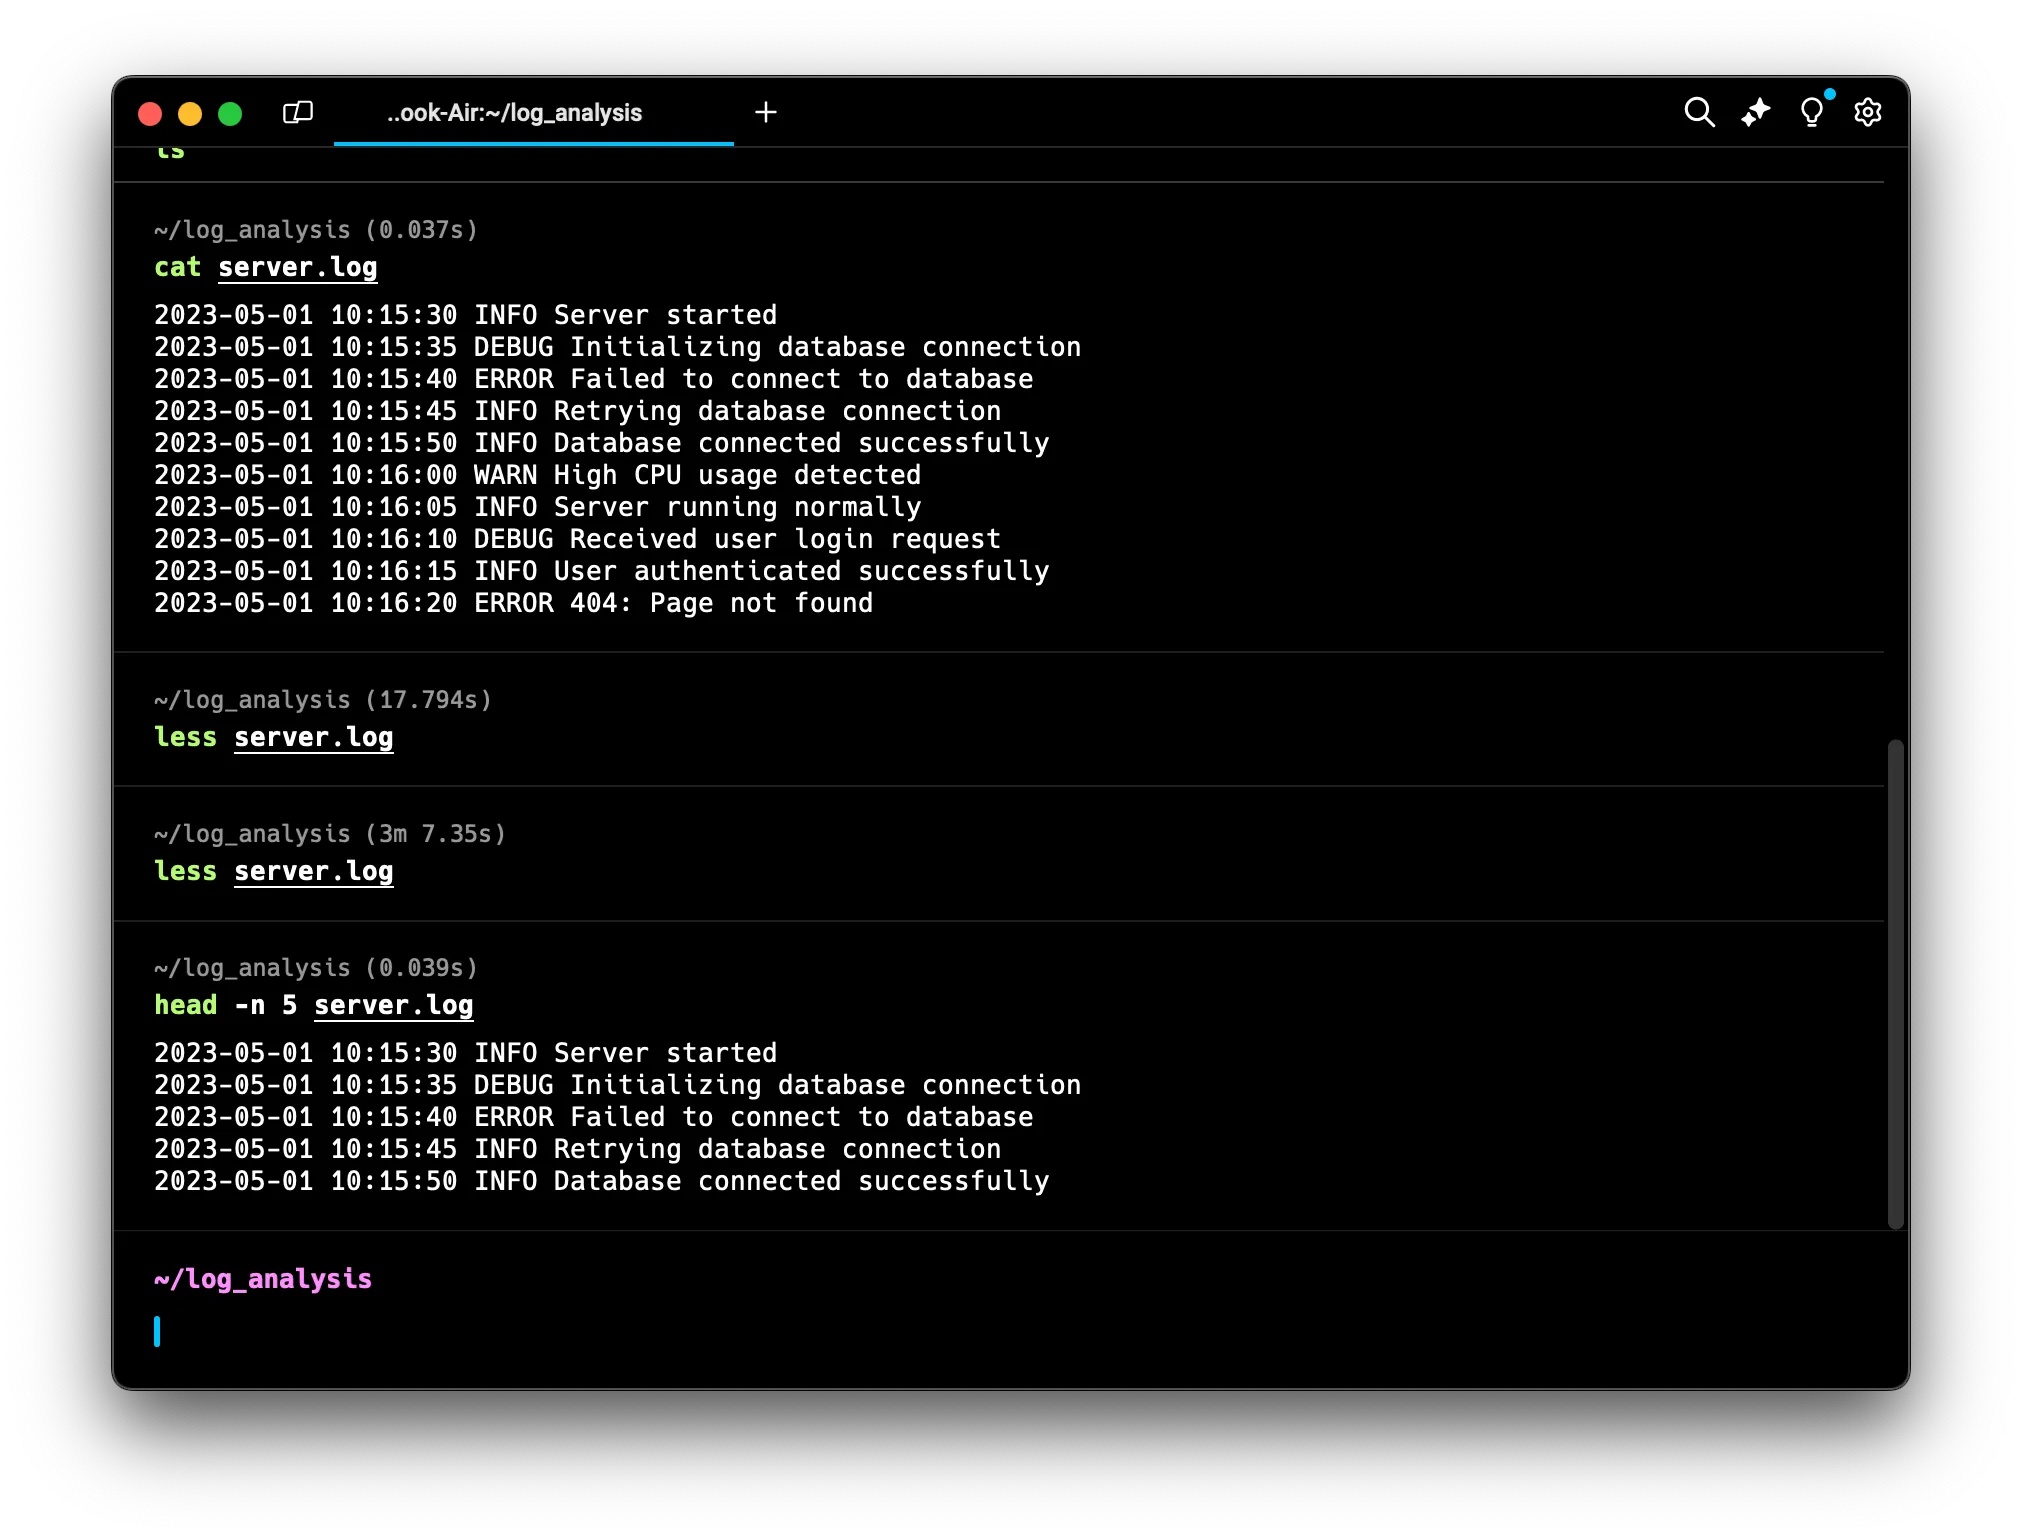The width and height of the screenshot is (2022, 1538).
Task: Open the settings gear icon
Action: [x=1867, y=112]
